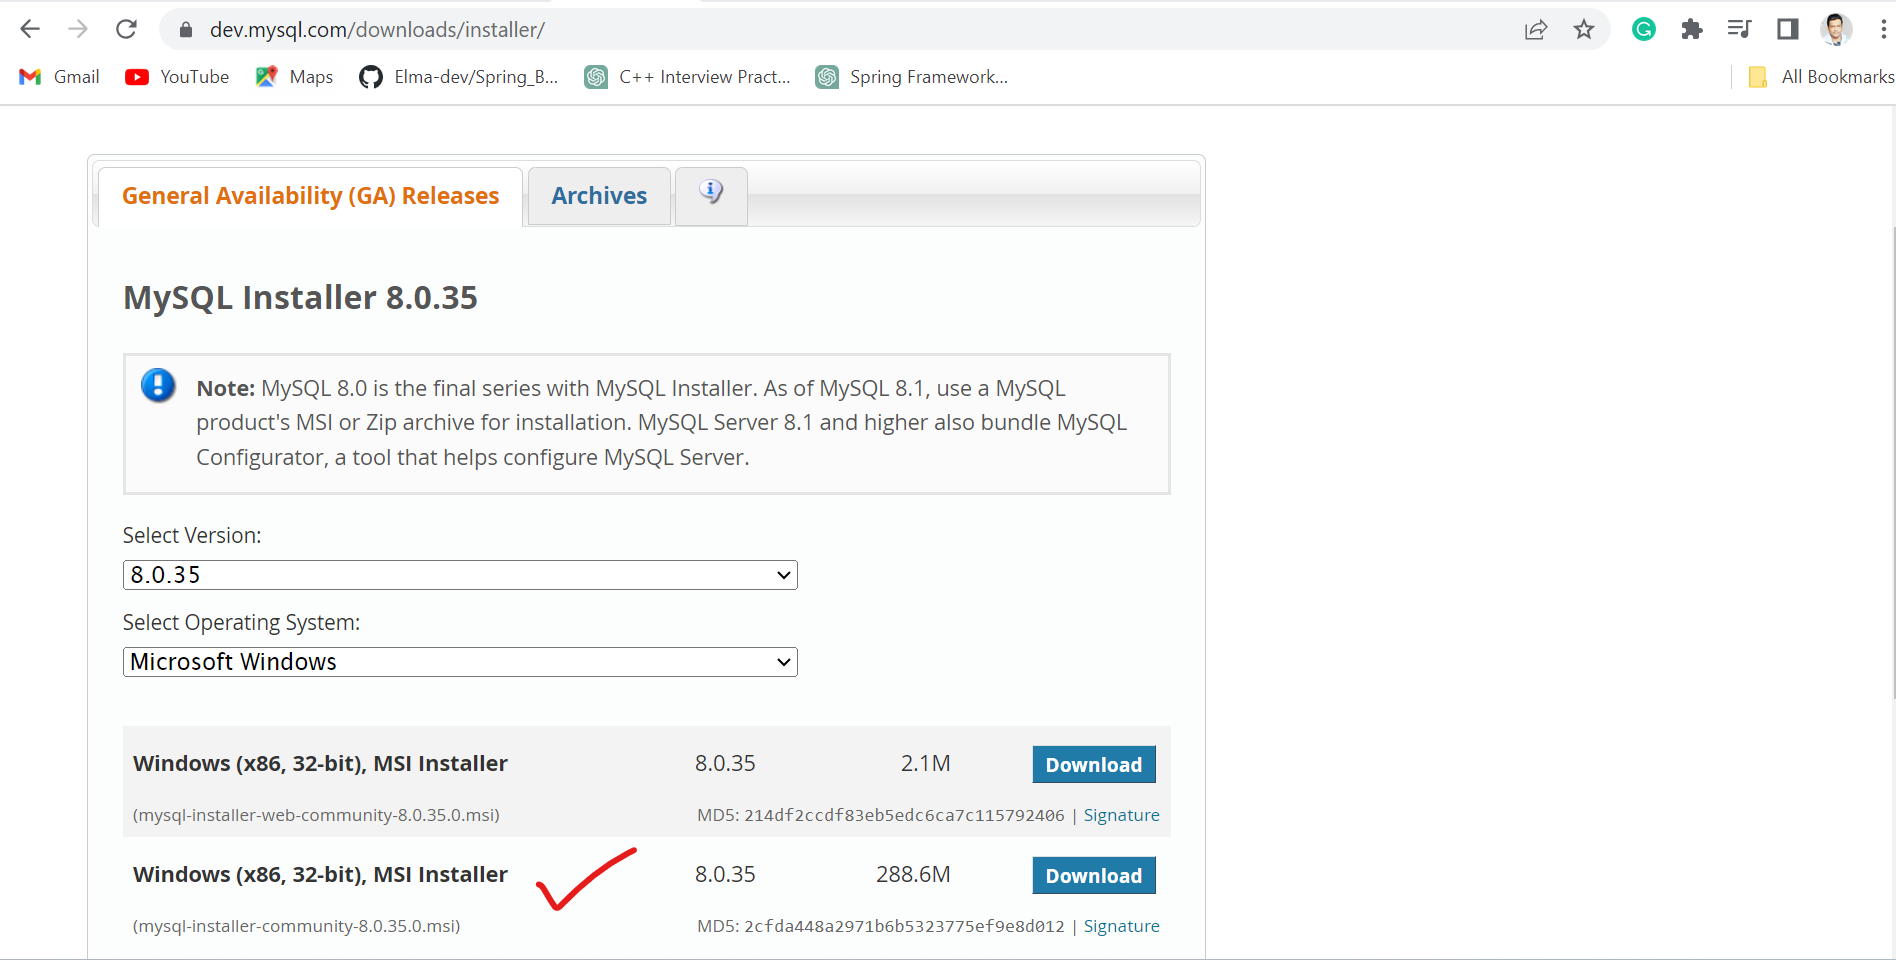
Task: Open the Grammarly extension
Action: 1643,29
